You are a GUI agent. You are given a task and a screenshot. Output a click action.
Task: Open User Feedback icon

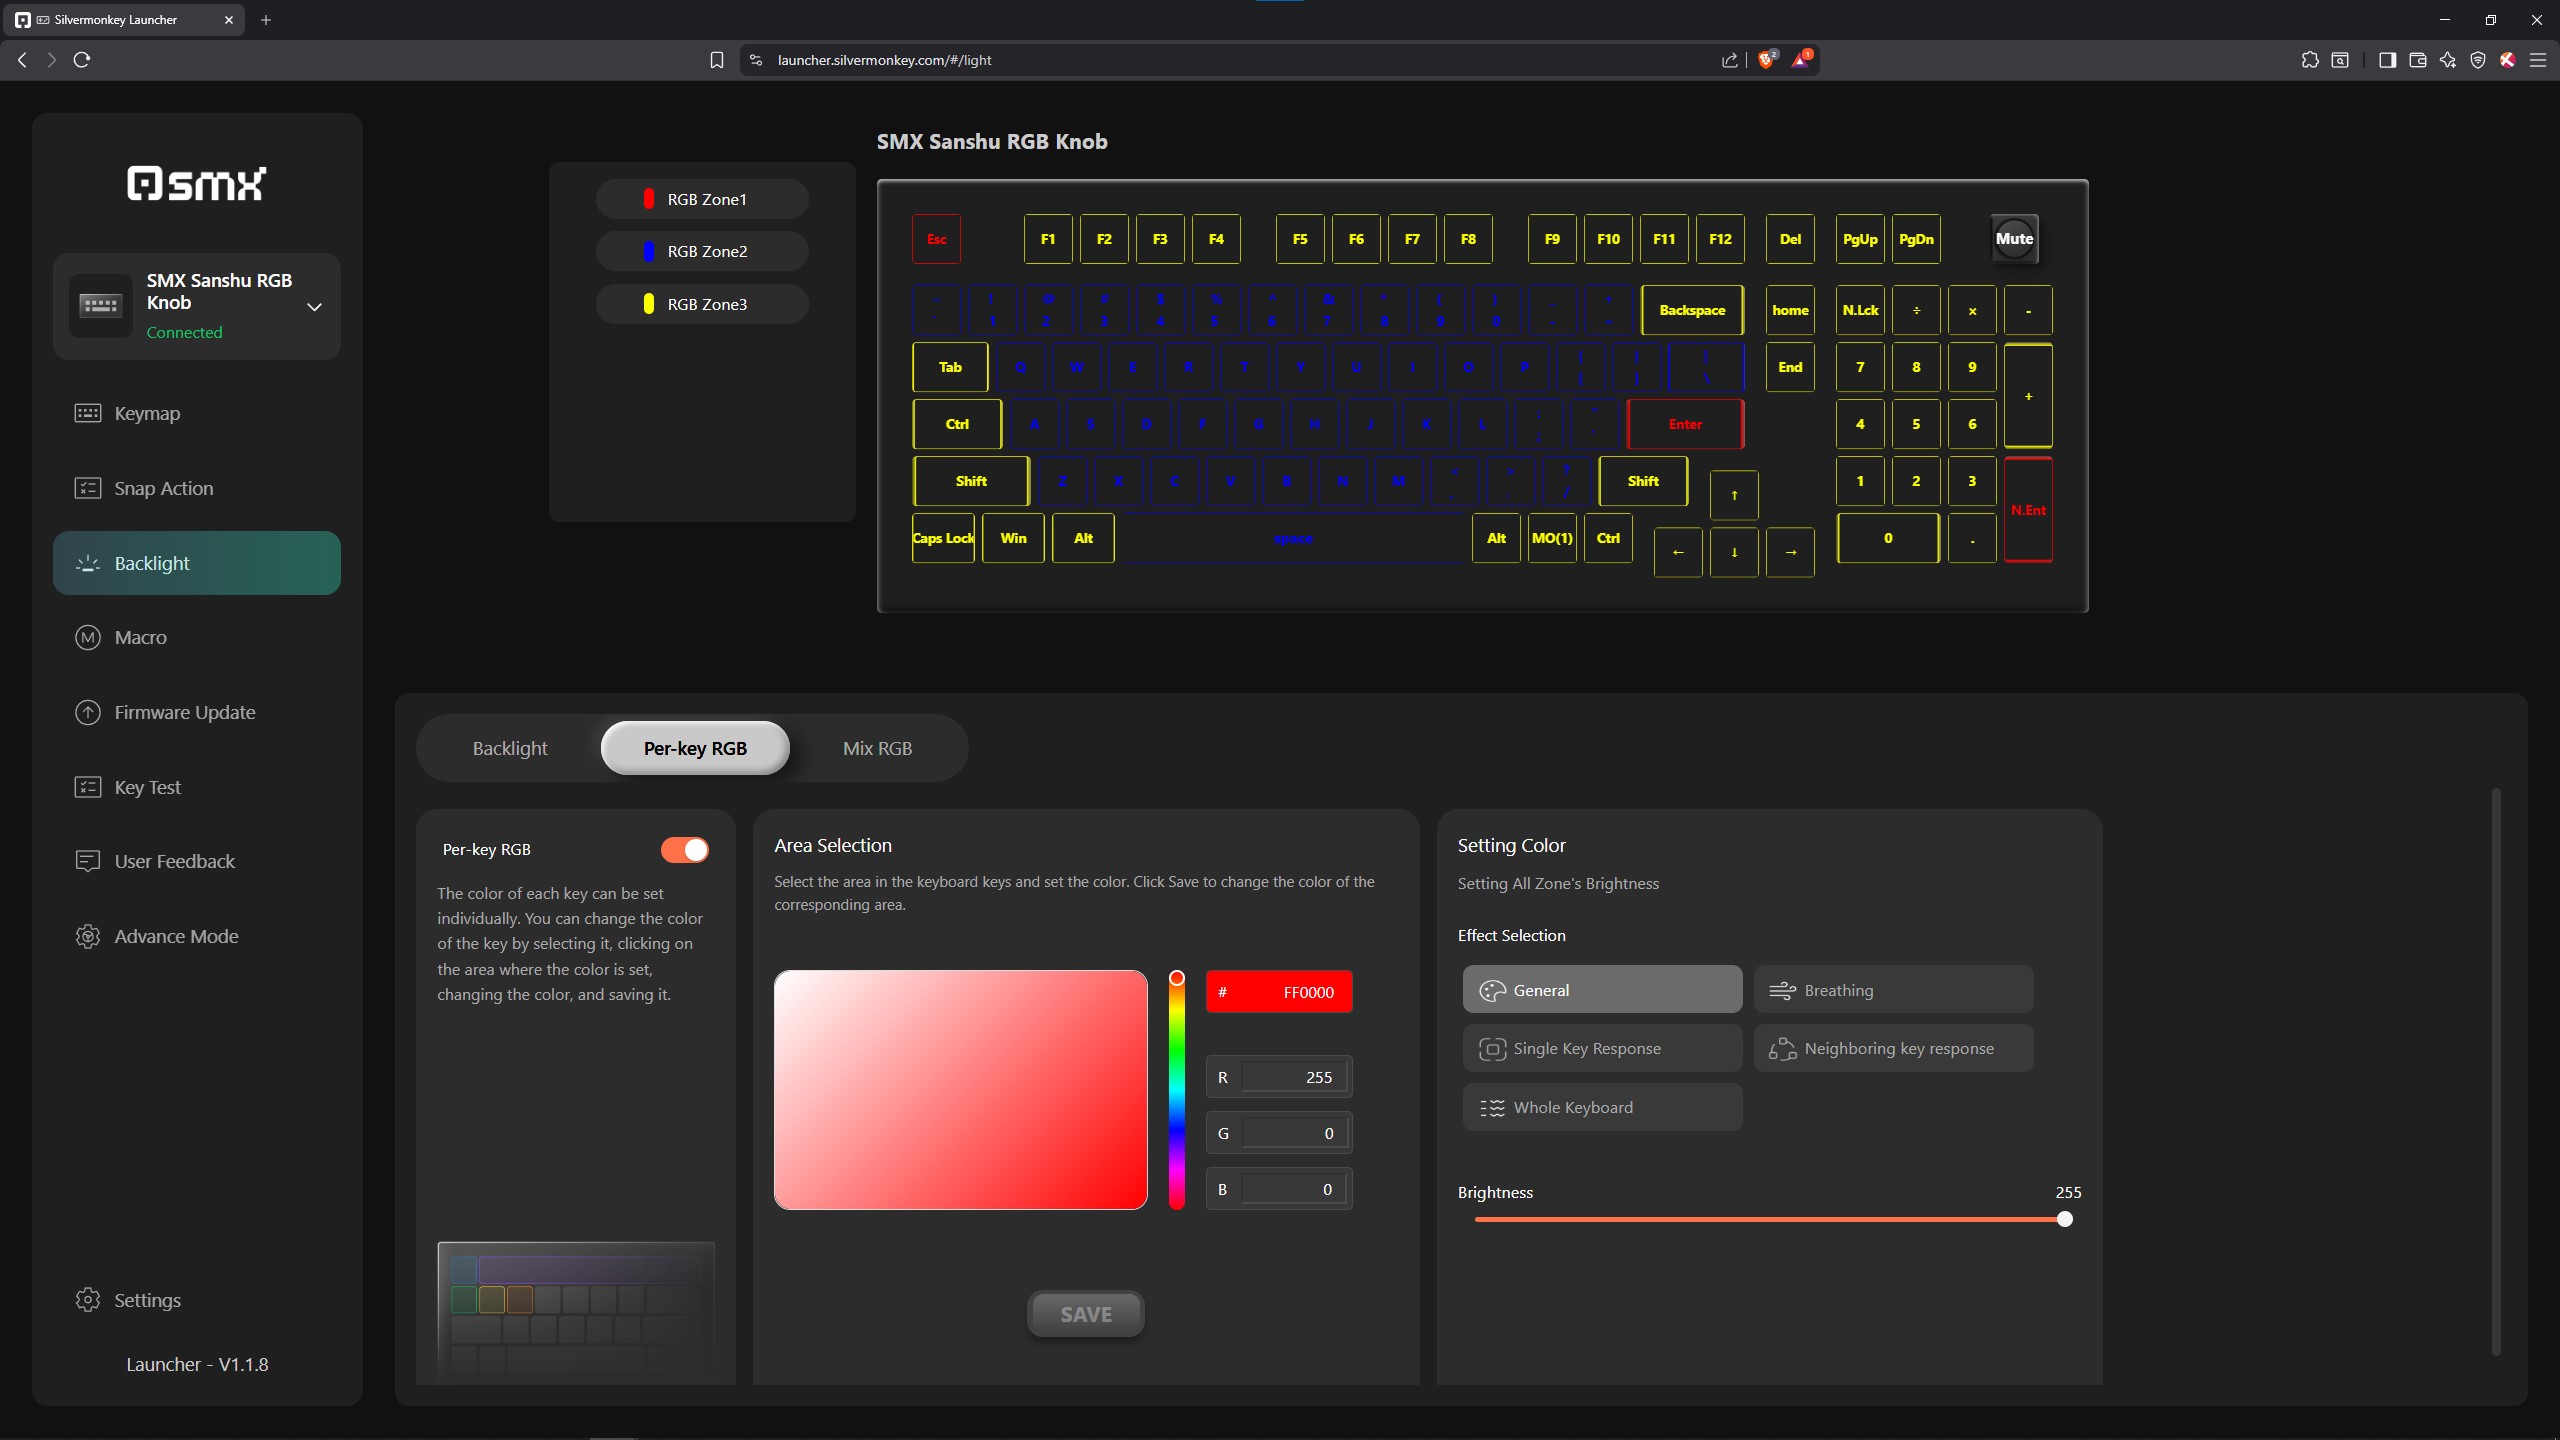pos(88,861)
